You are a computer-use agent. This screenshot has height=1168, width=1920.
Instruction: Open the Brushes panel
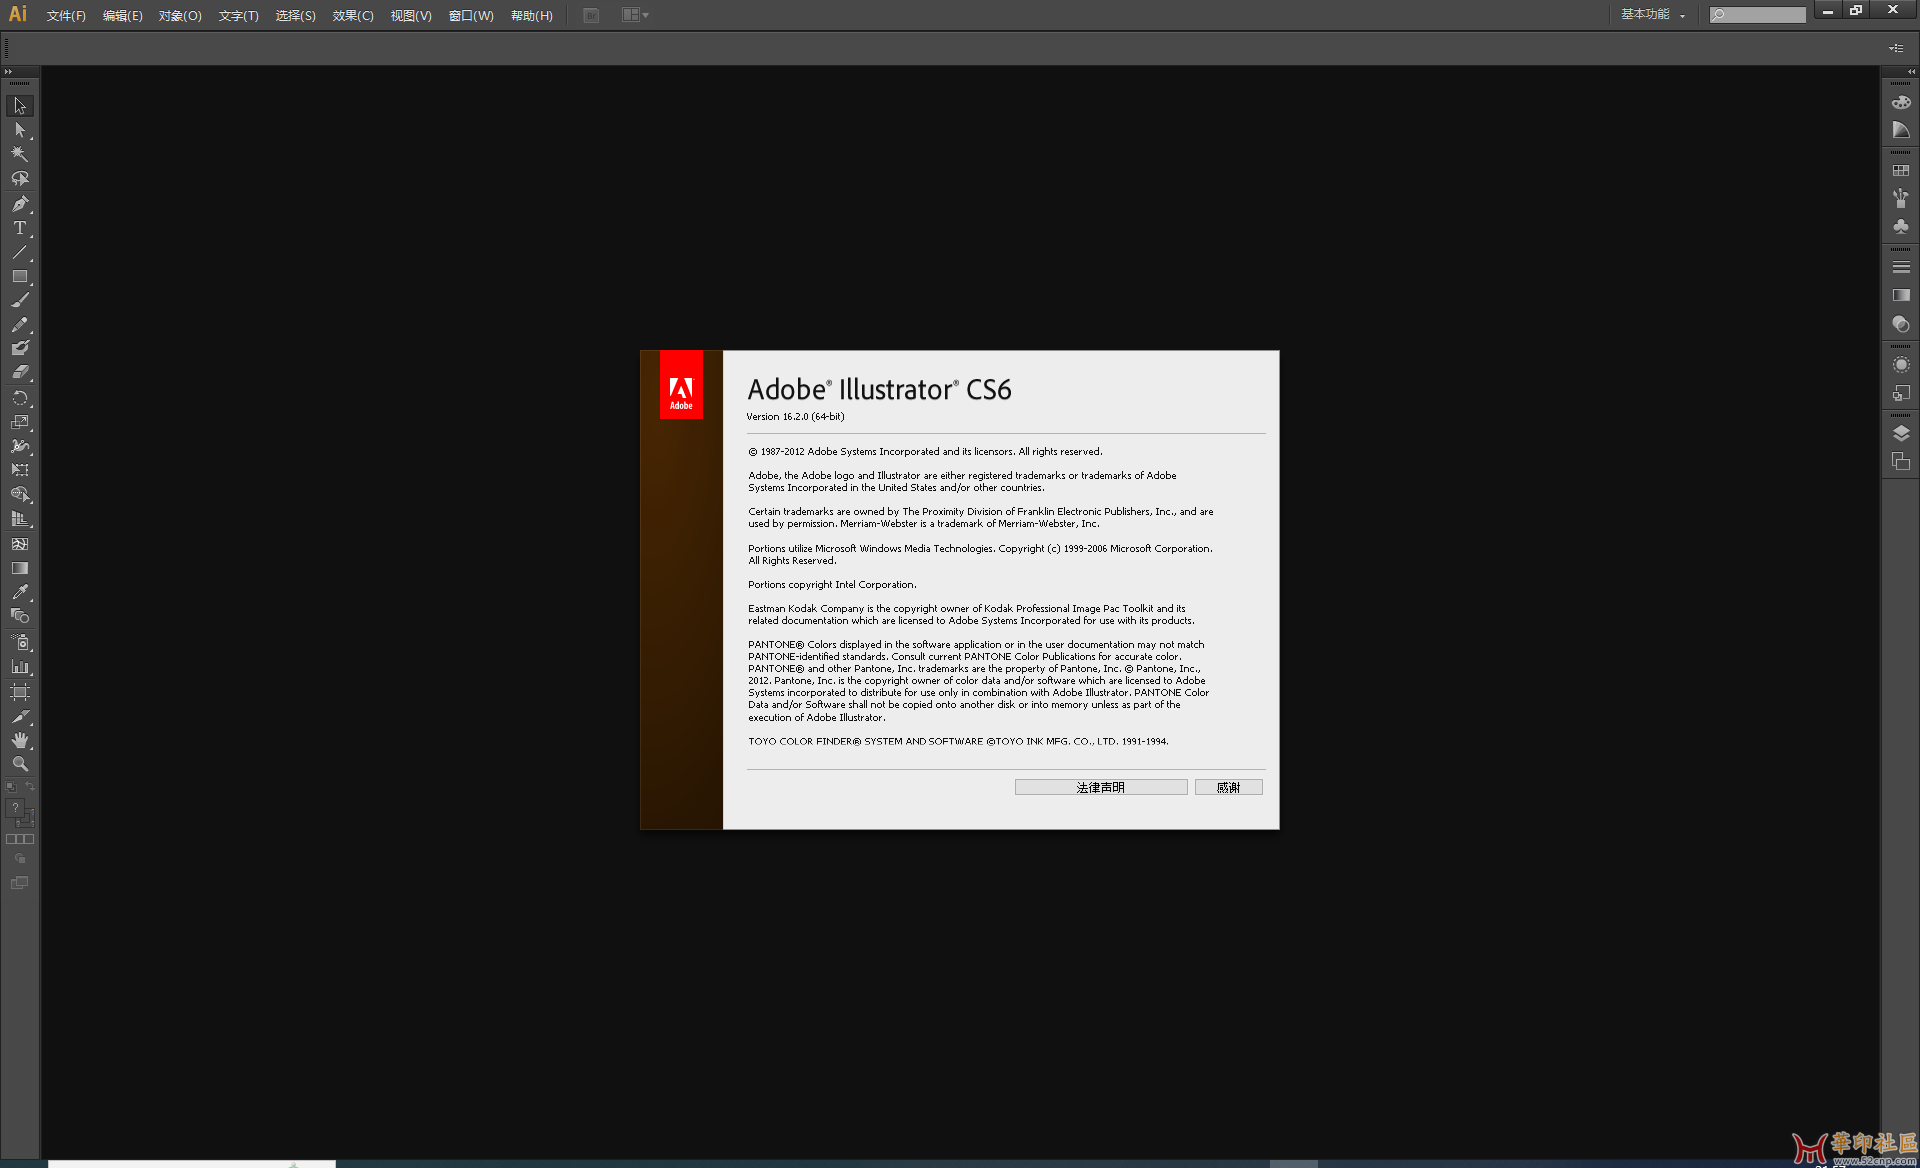point(1901,198)
